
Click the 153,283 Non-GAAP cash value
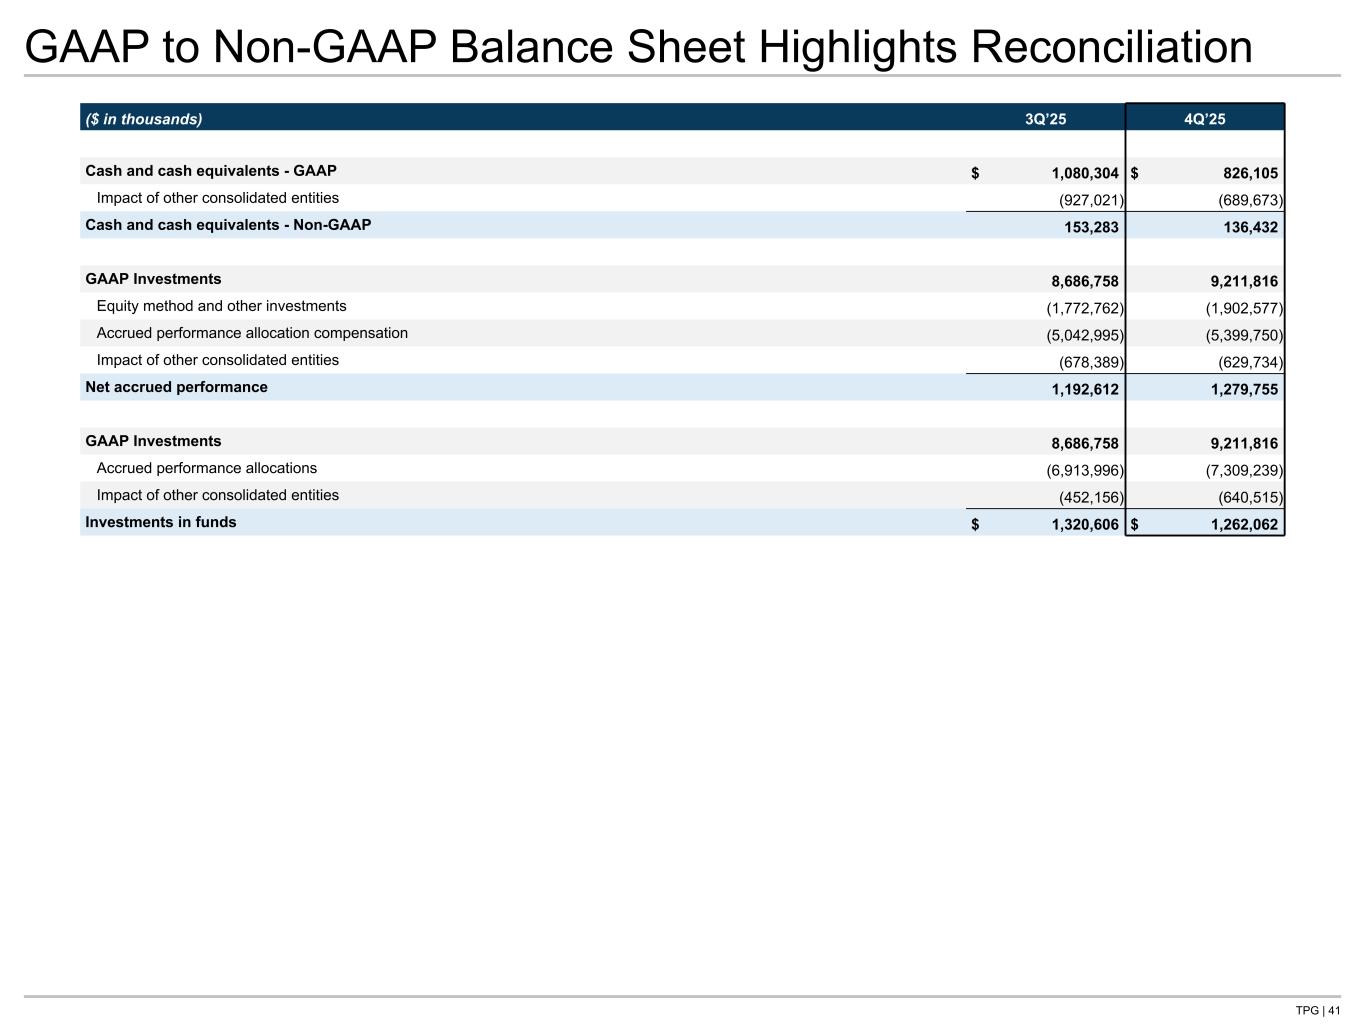click(x=1091, y=227)
